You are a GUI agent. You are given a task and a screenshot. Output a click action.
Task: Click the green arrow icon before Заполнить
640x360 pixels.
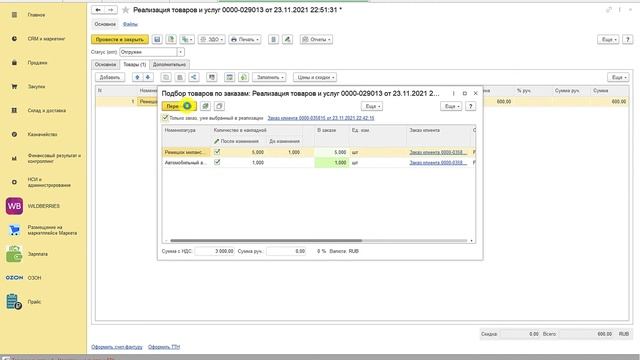(244, 77)
